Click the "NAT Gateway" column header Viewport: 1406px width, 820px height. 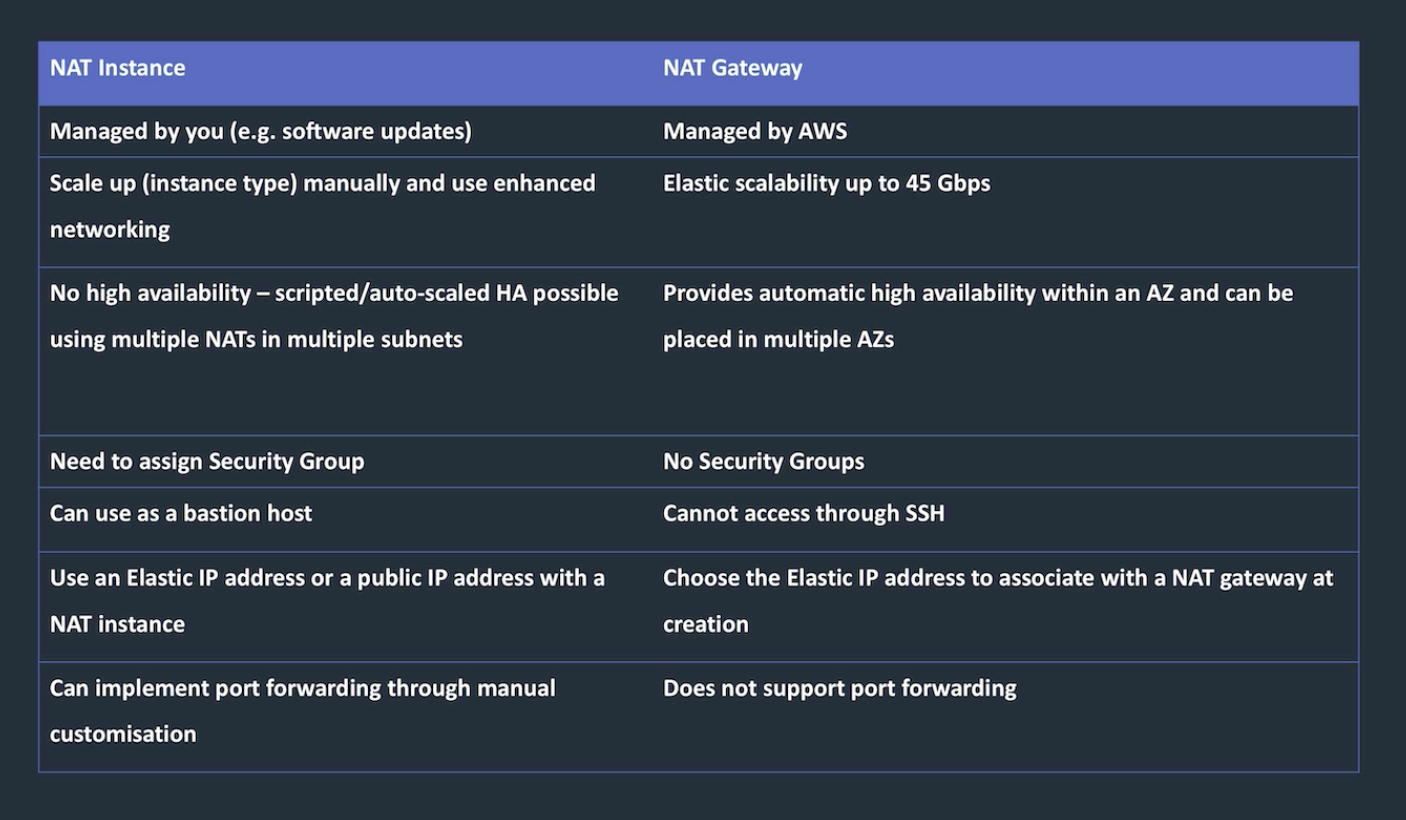coord(732,68)
